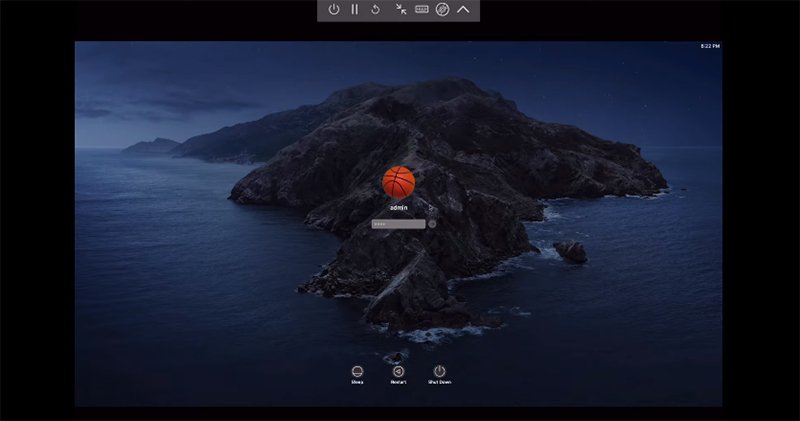Click the circular-arrow reset icon in VM toolbar

click(x=376, y=9)
